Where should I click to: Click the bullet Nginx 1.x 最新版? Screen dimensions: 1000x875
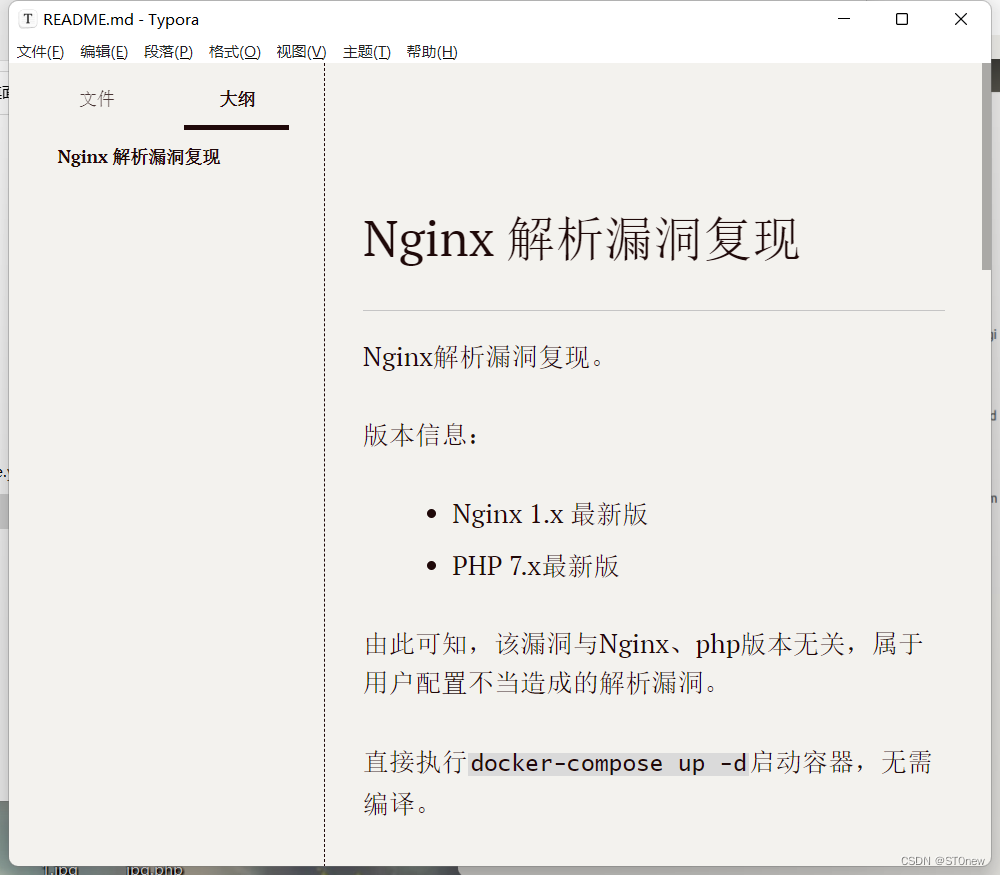(550, 514)
